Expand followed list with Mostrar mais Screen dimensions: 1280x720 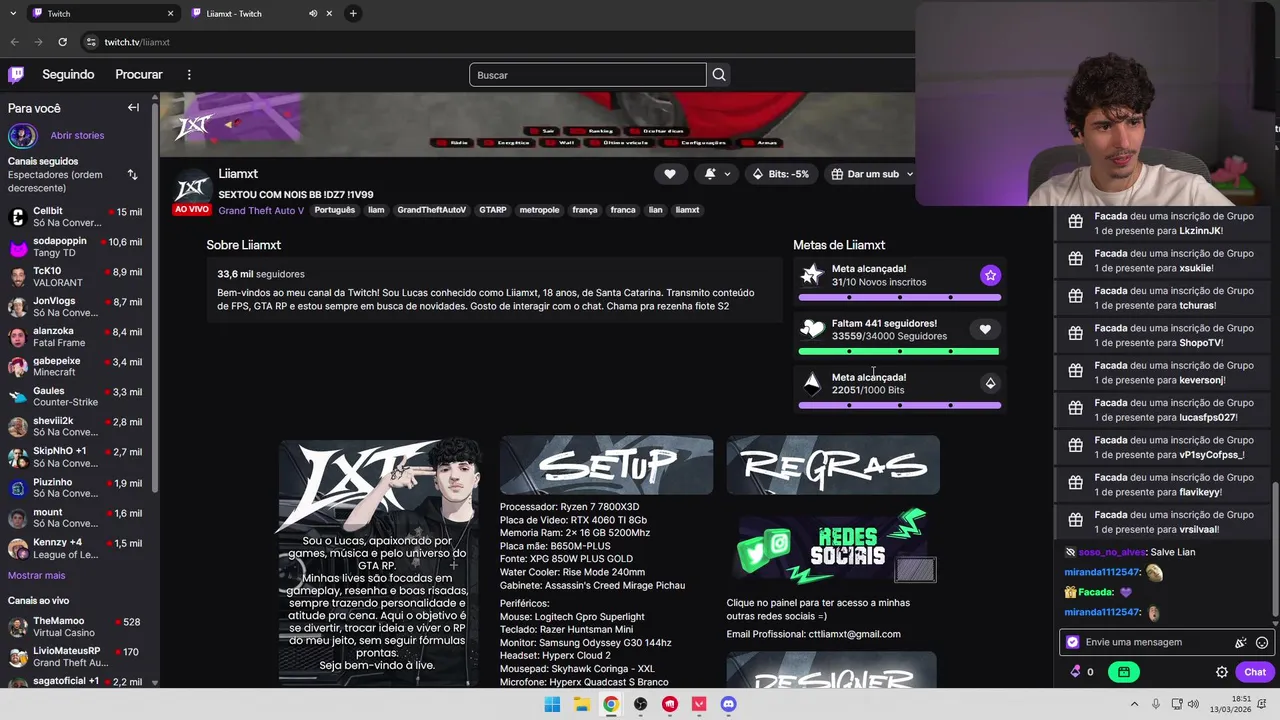coord(36,576)
